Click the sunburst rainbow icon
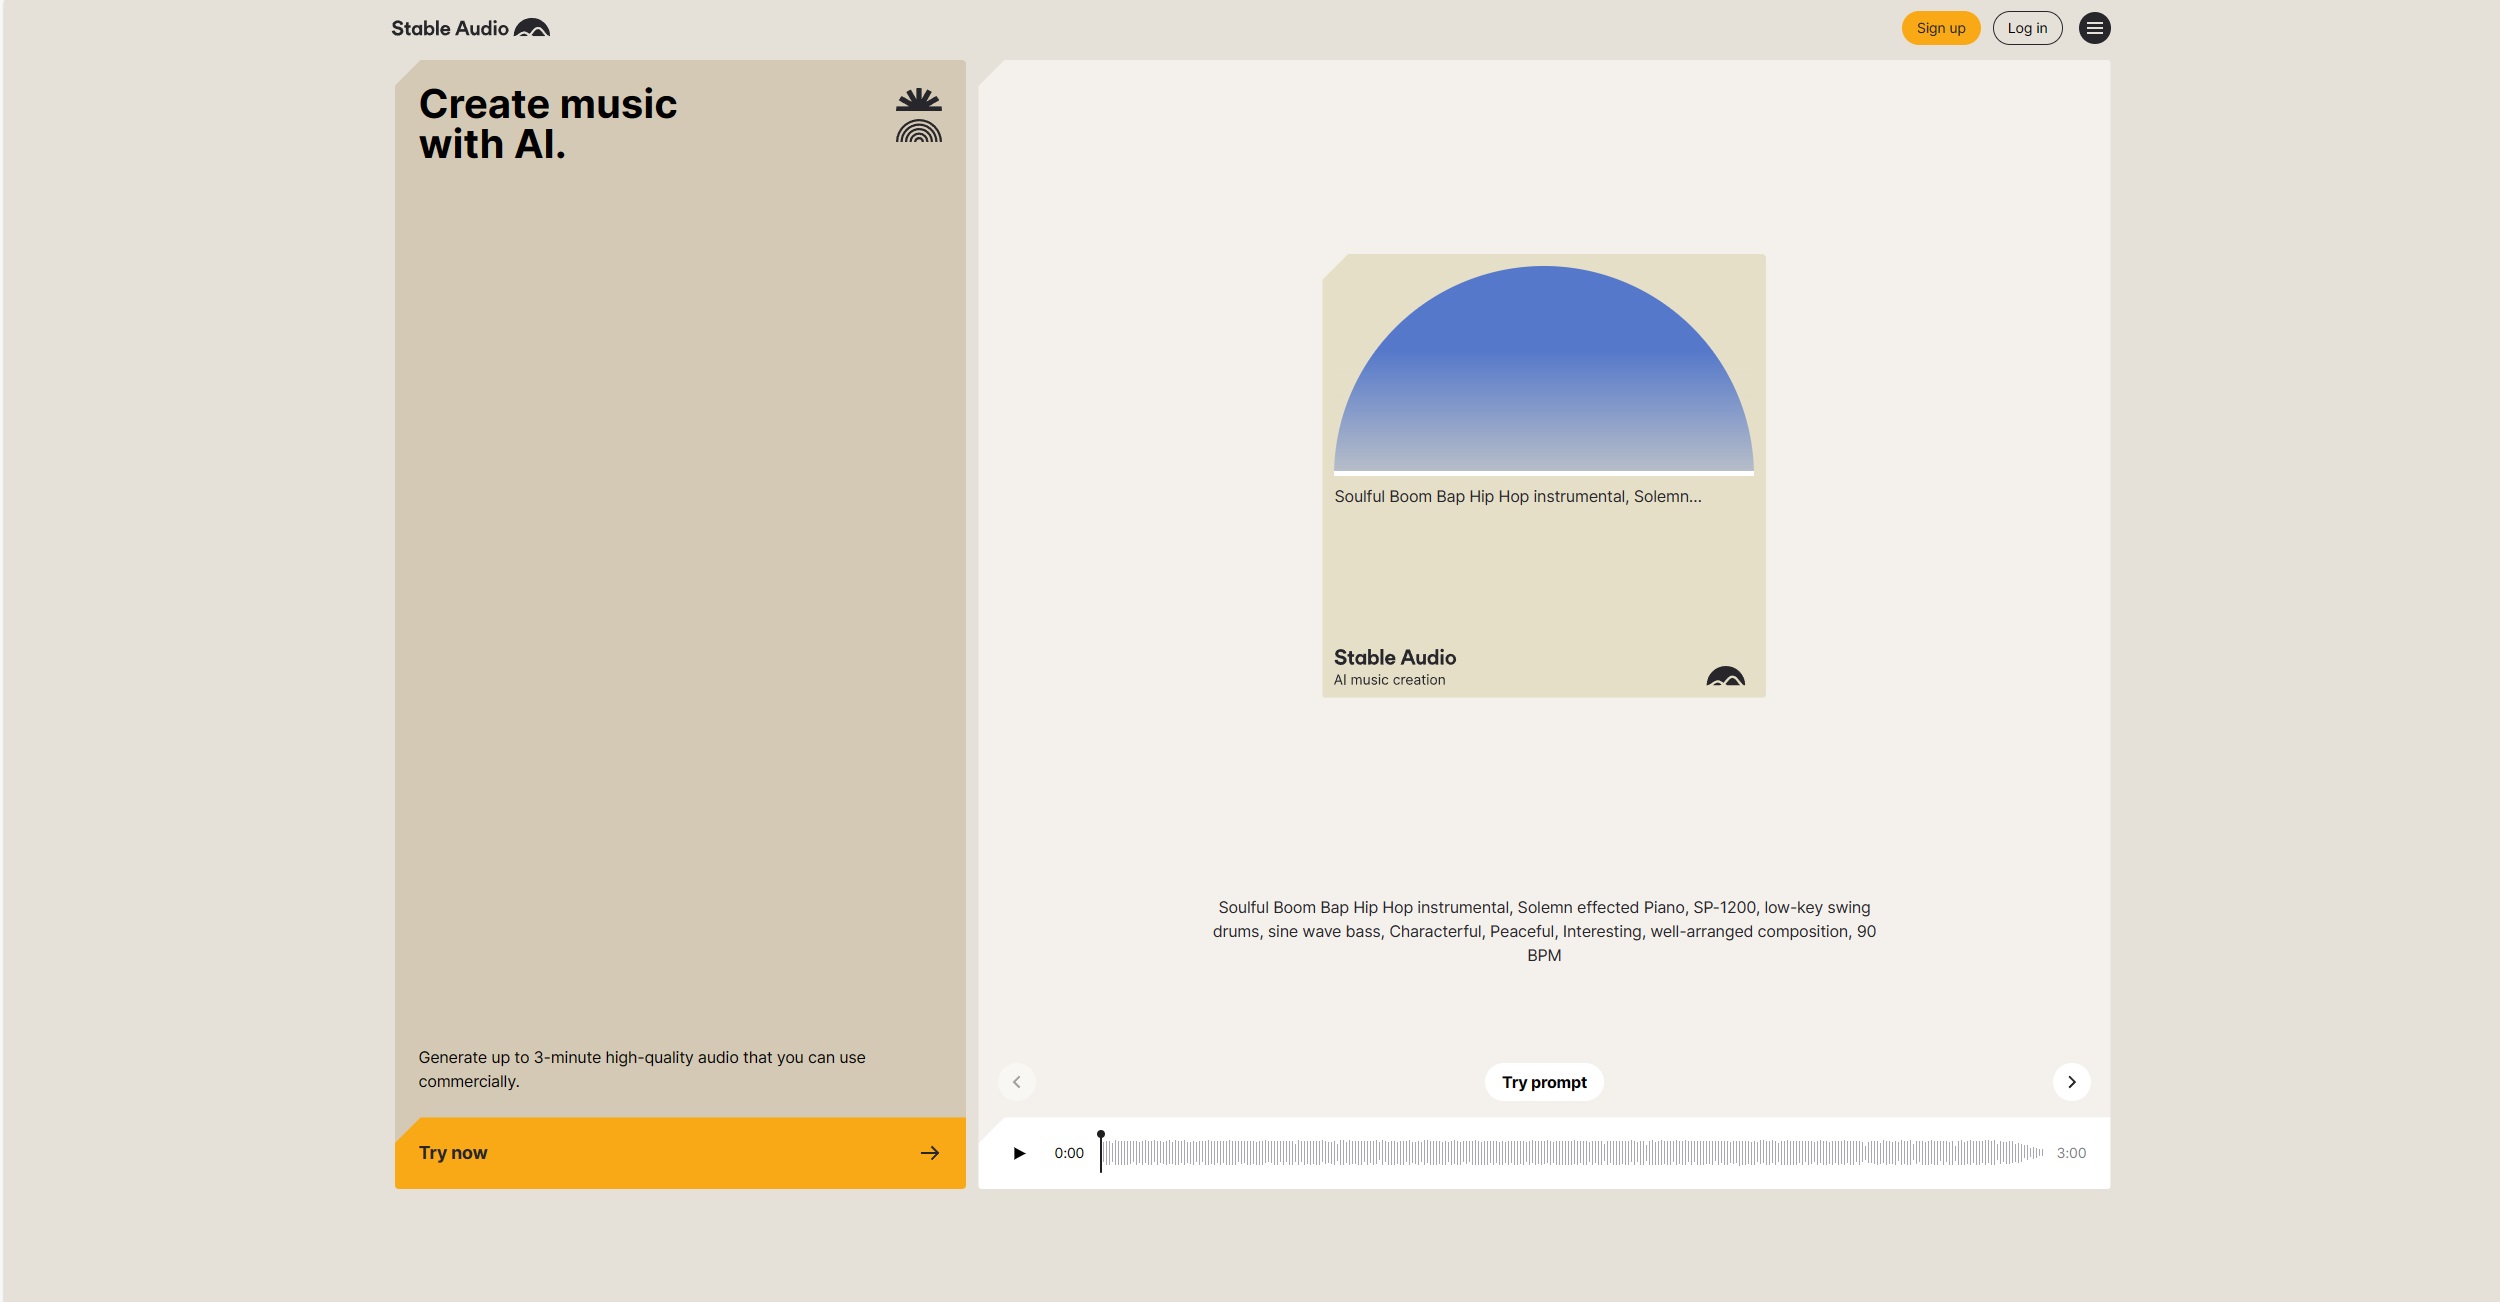The image size is (2500, 1302). [918, 115]
